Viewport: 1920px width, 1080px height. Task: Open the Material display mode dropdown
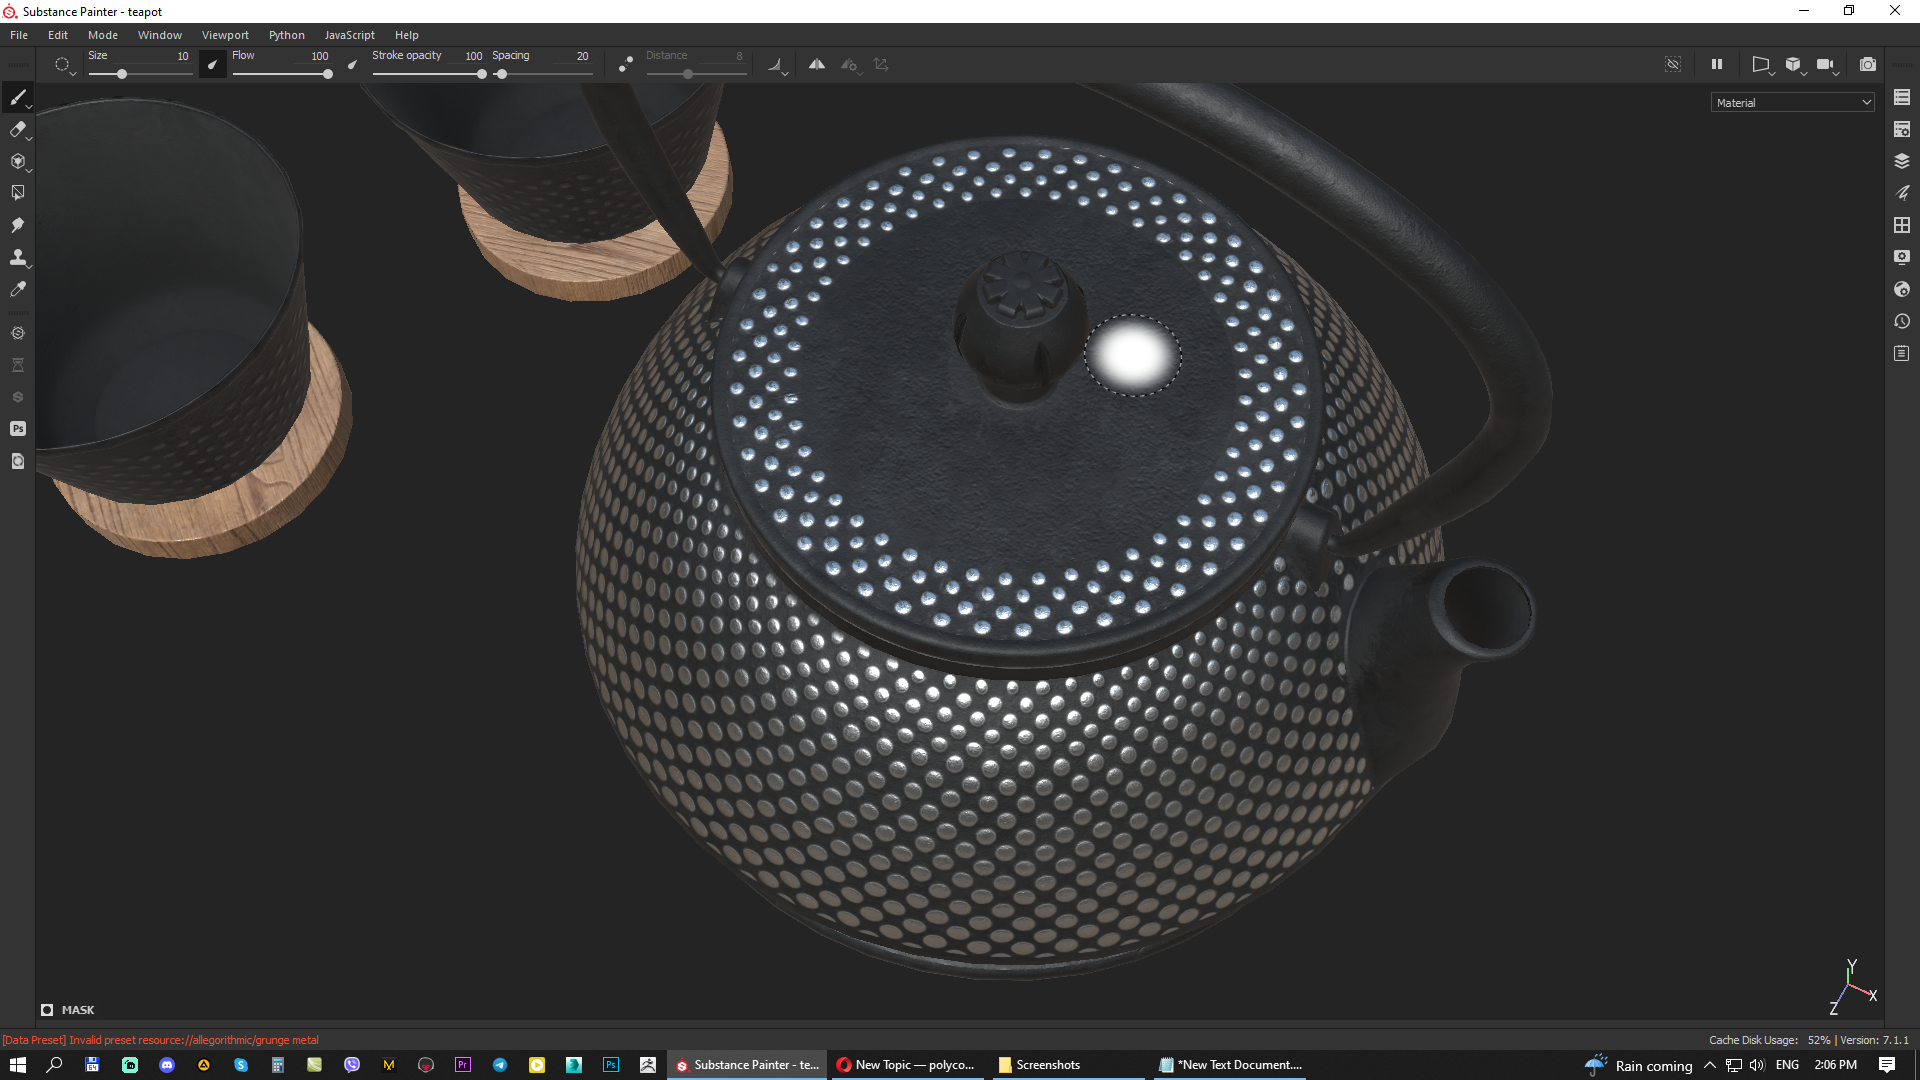click(x=1792, y=102)
